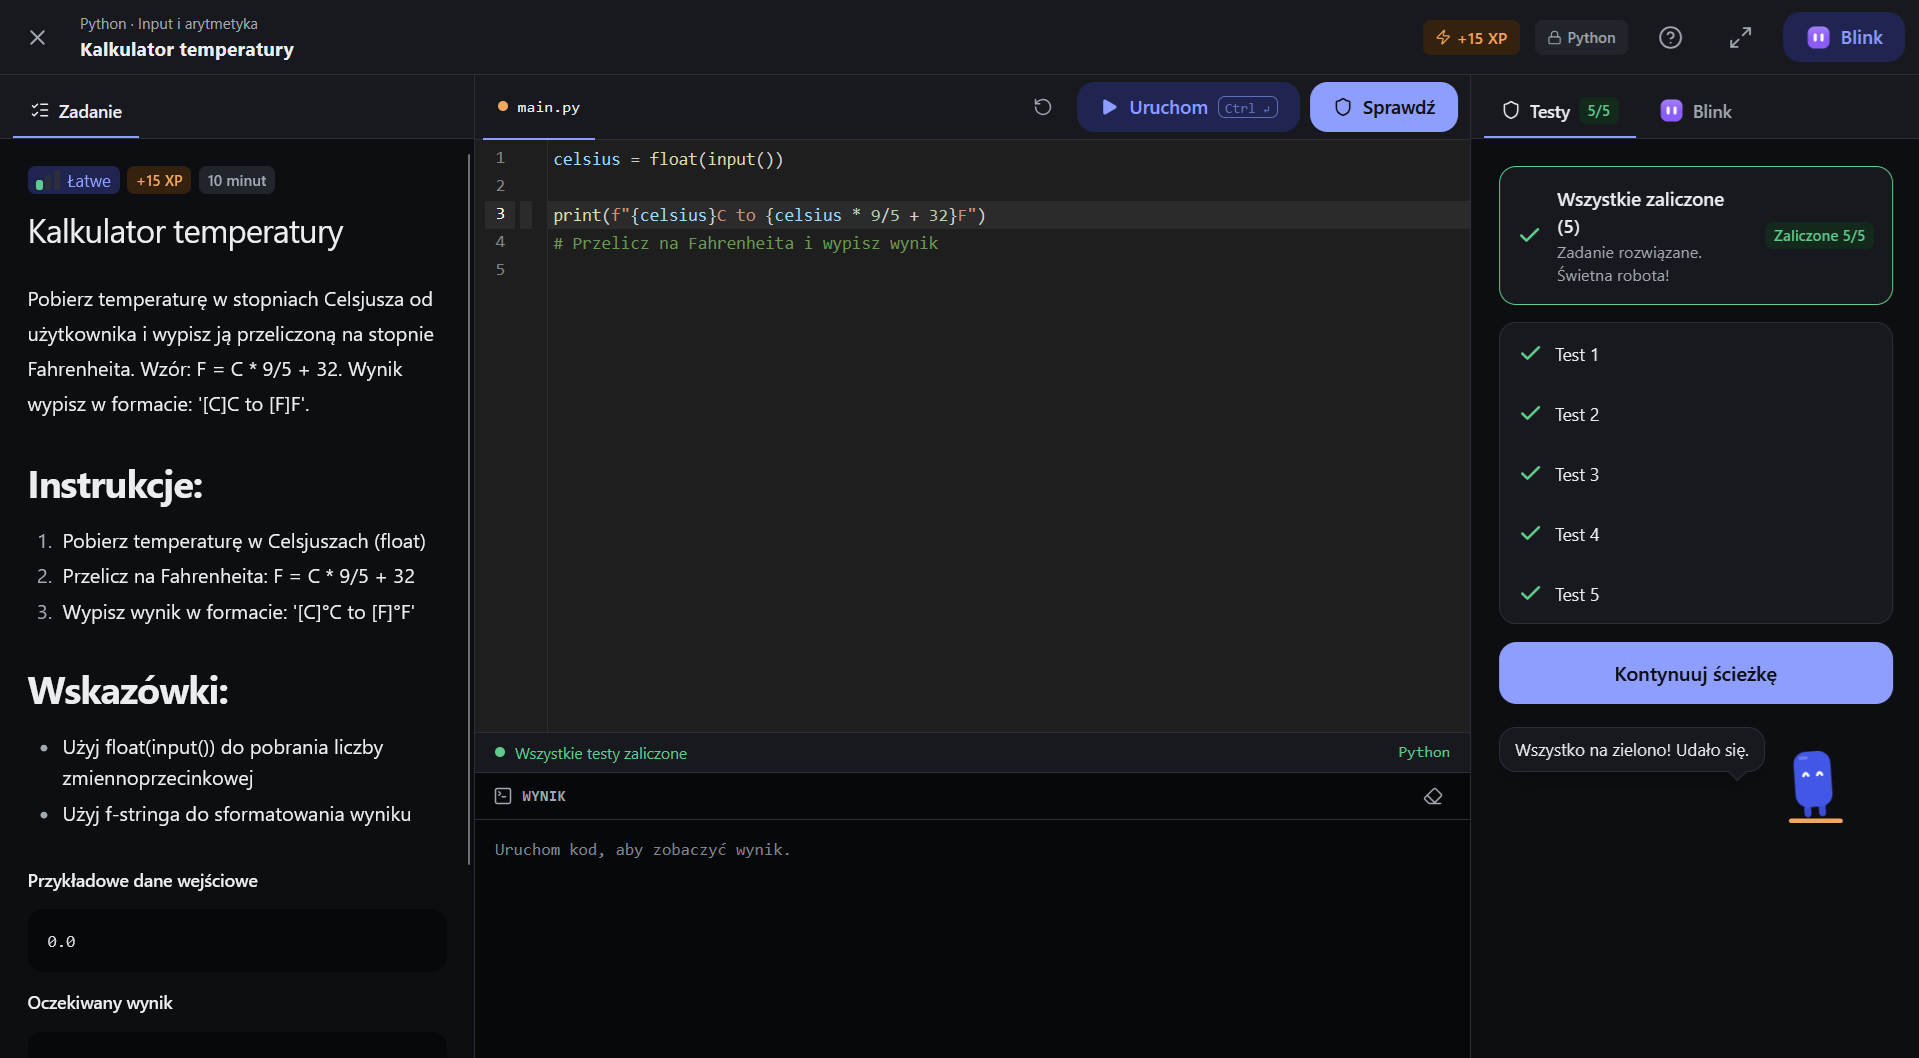Clear output with the eraser icon
Image resolution: width=1919 pixels, height=1058 pixels.
point(1433,796)
